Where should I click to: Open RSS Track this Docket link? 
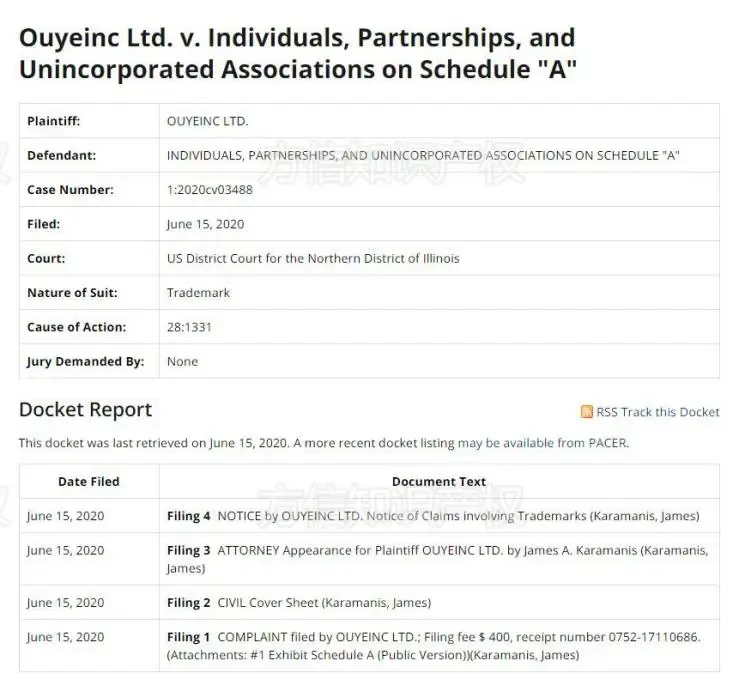657,412
